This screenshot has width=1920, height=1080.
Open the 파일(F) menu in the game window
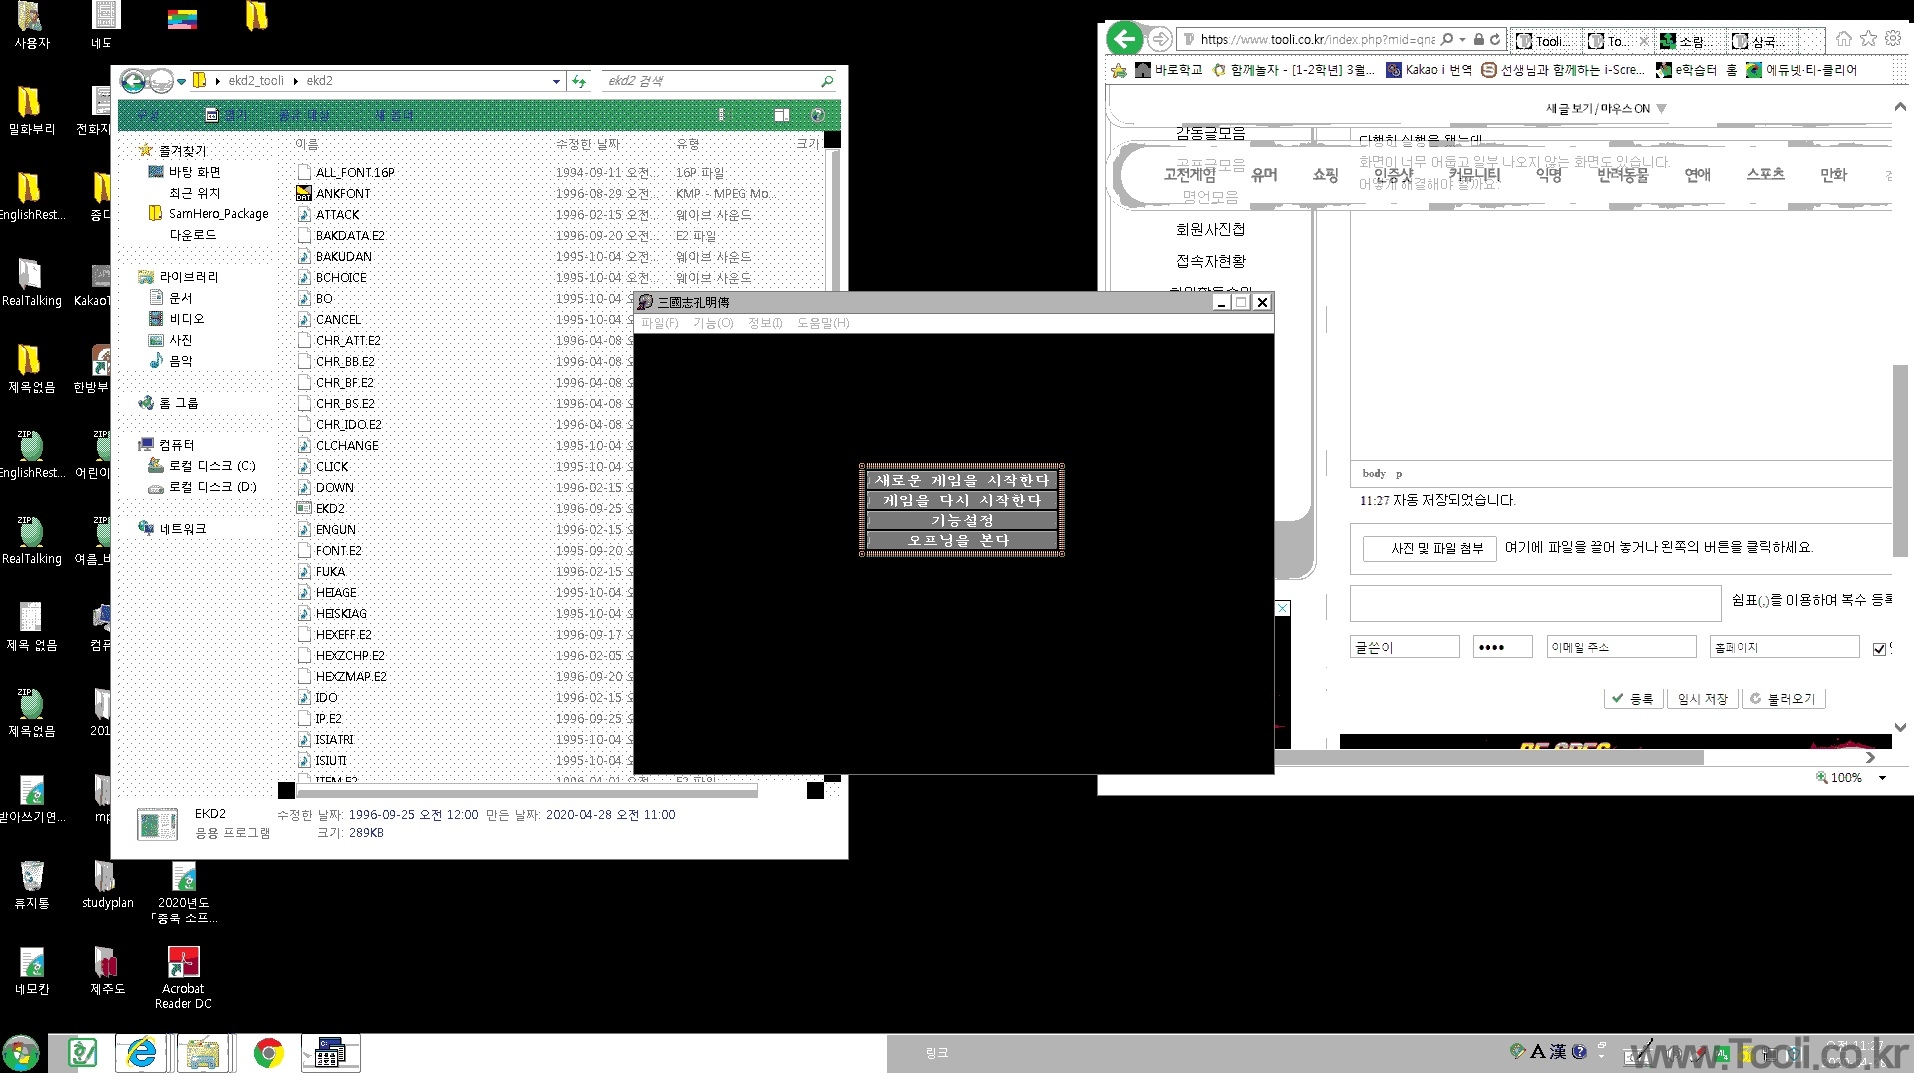coord(659,323)
